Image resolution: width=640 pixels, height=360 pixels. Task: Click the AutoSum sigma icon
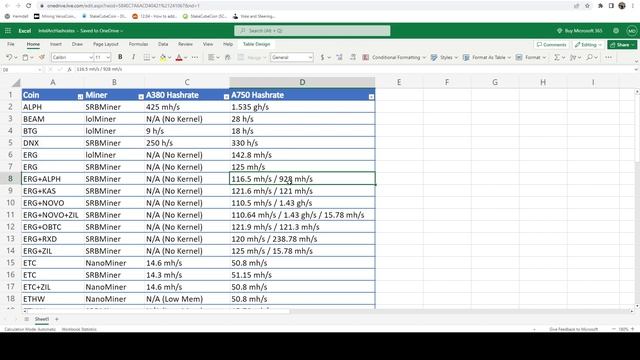pyautogui.click(x=557, y=58)
